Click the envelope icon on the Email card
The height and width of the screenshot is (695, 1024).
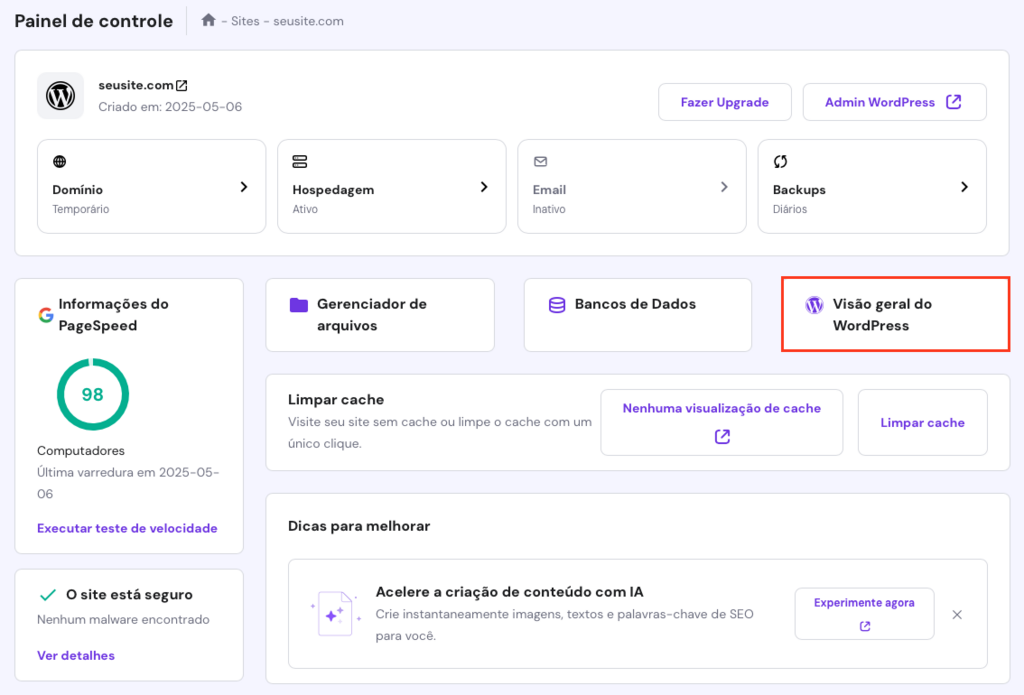click(x=541, y=160)
